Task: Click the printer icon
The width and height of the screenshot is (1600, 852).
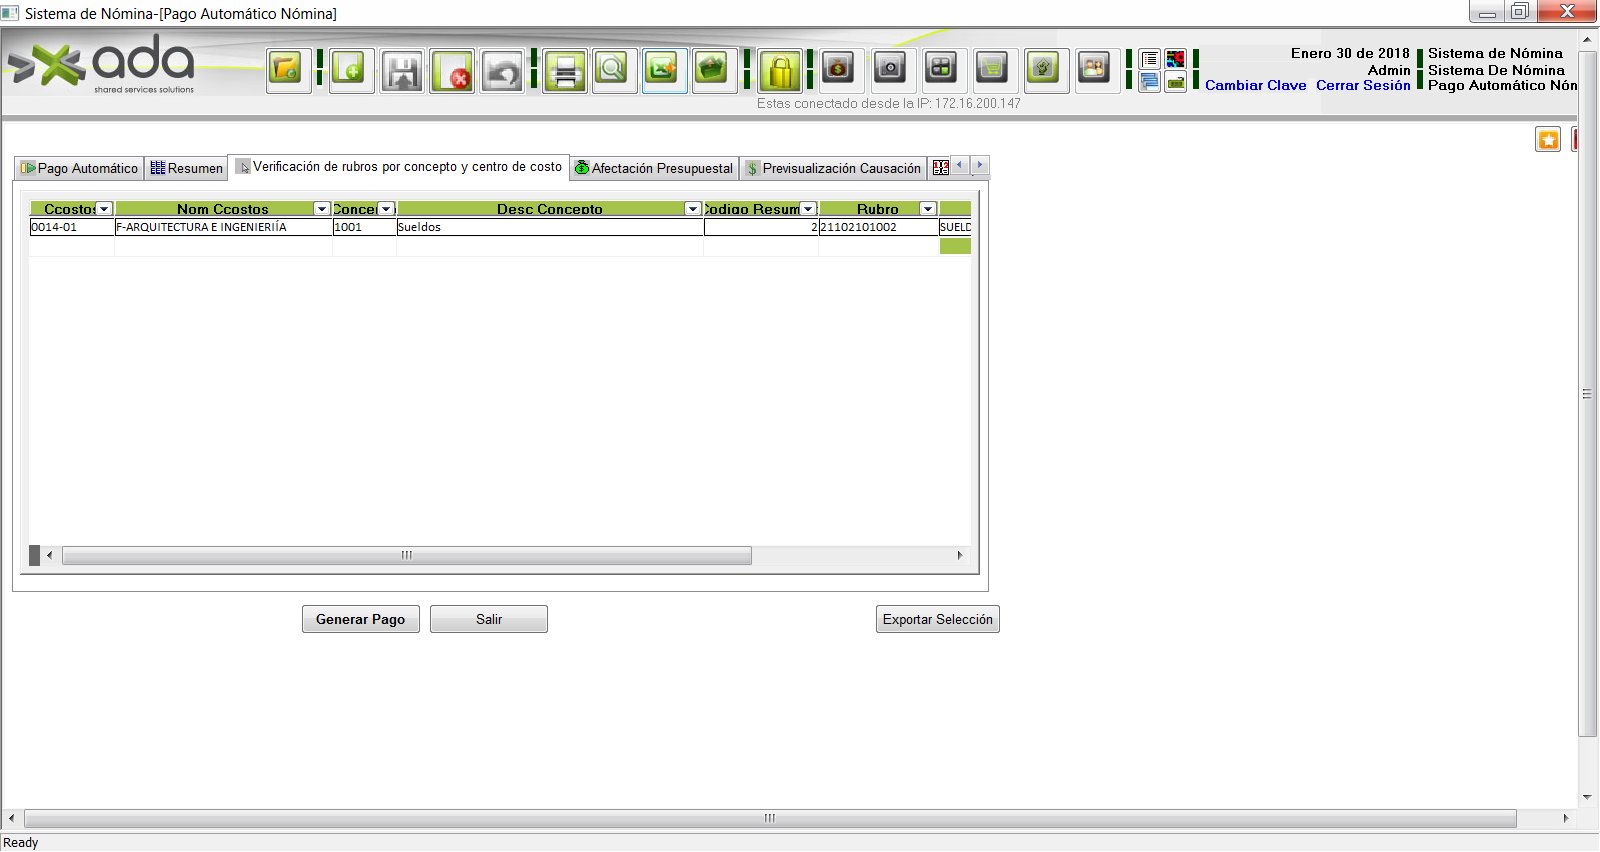Action: tap(565, 71)
